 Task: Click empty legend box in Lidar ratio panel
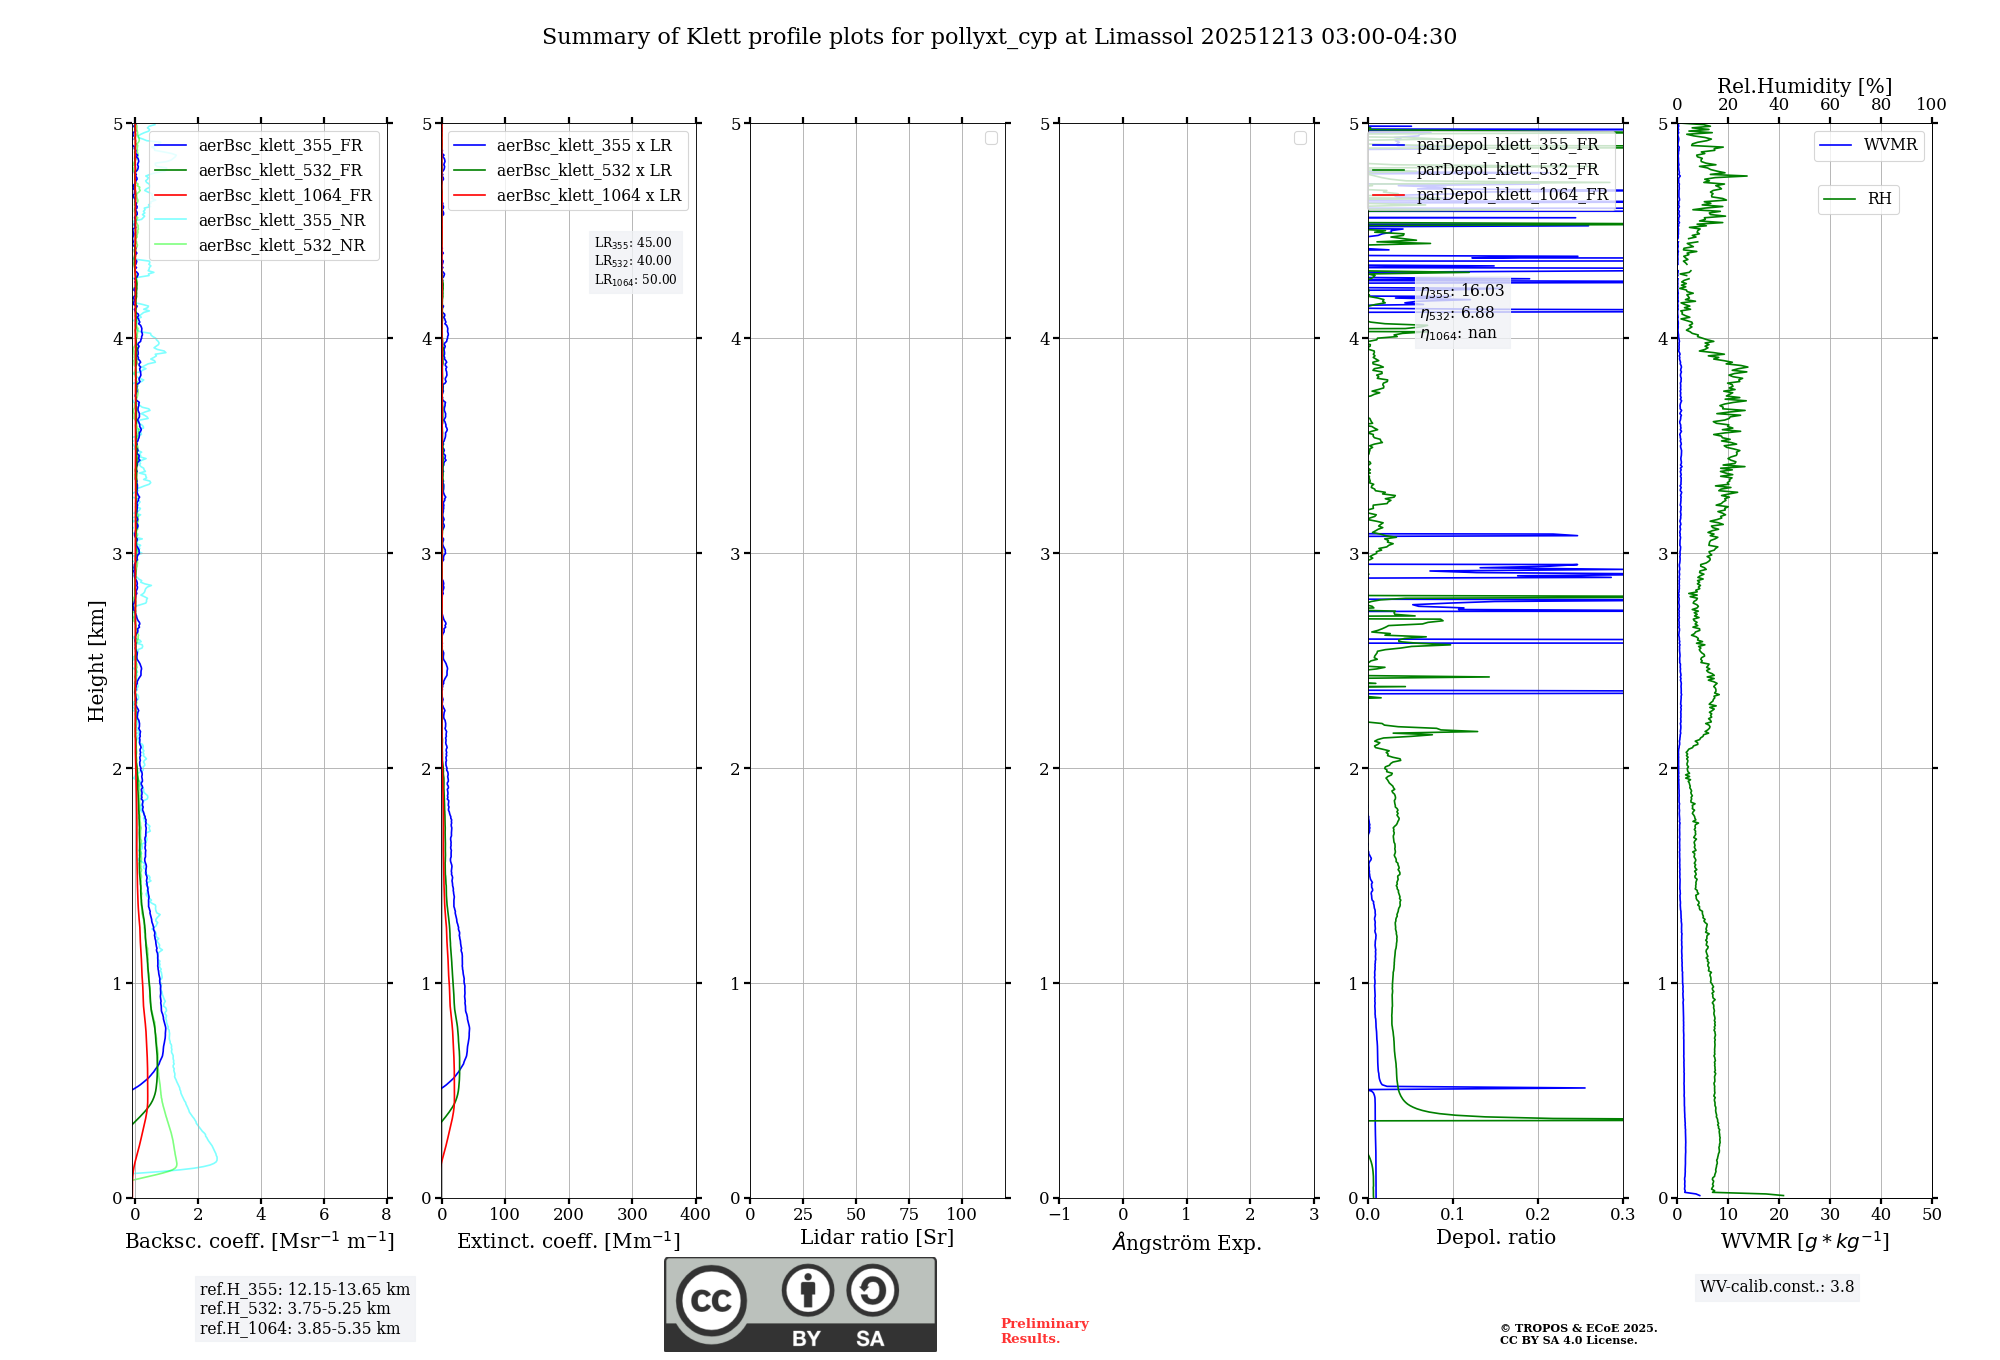click(991, 138)
